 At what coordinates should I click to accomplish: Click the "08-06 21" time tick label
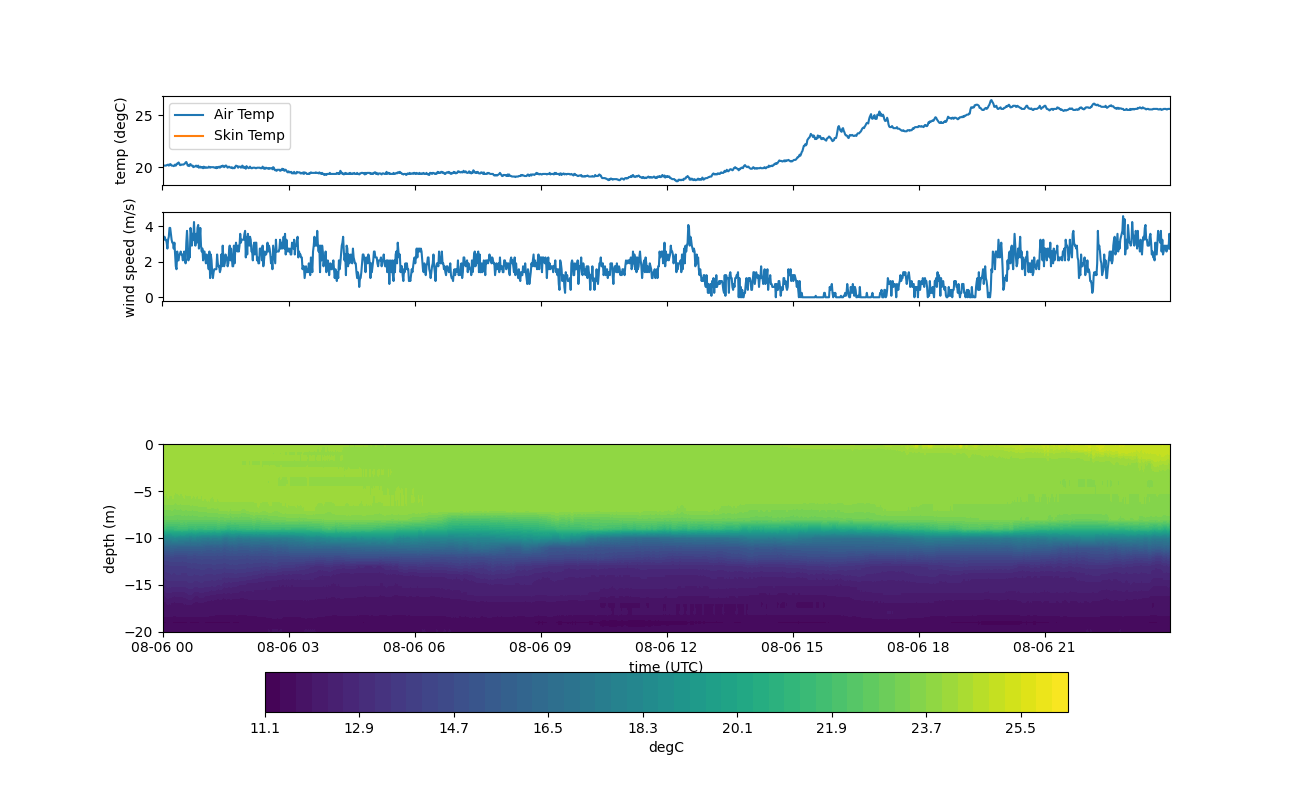(x=1045, y=647)
